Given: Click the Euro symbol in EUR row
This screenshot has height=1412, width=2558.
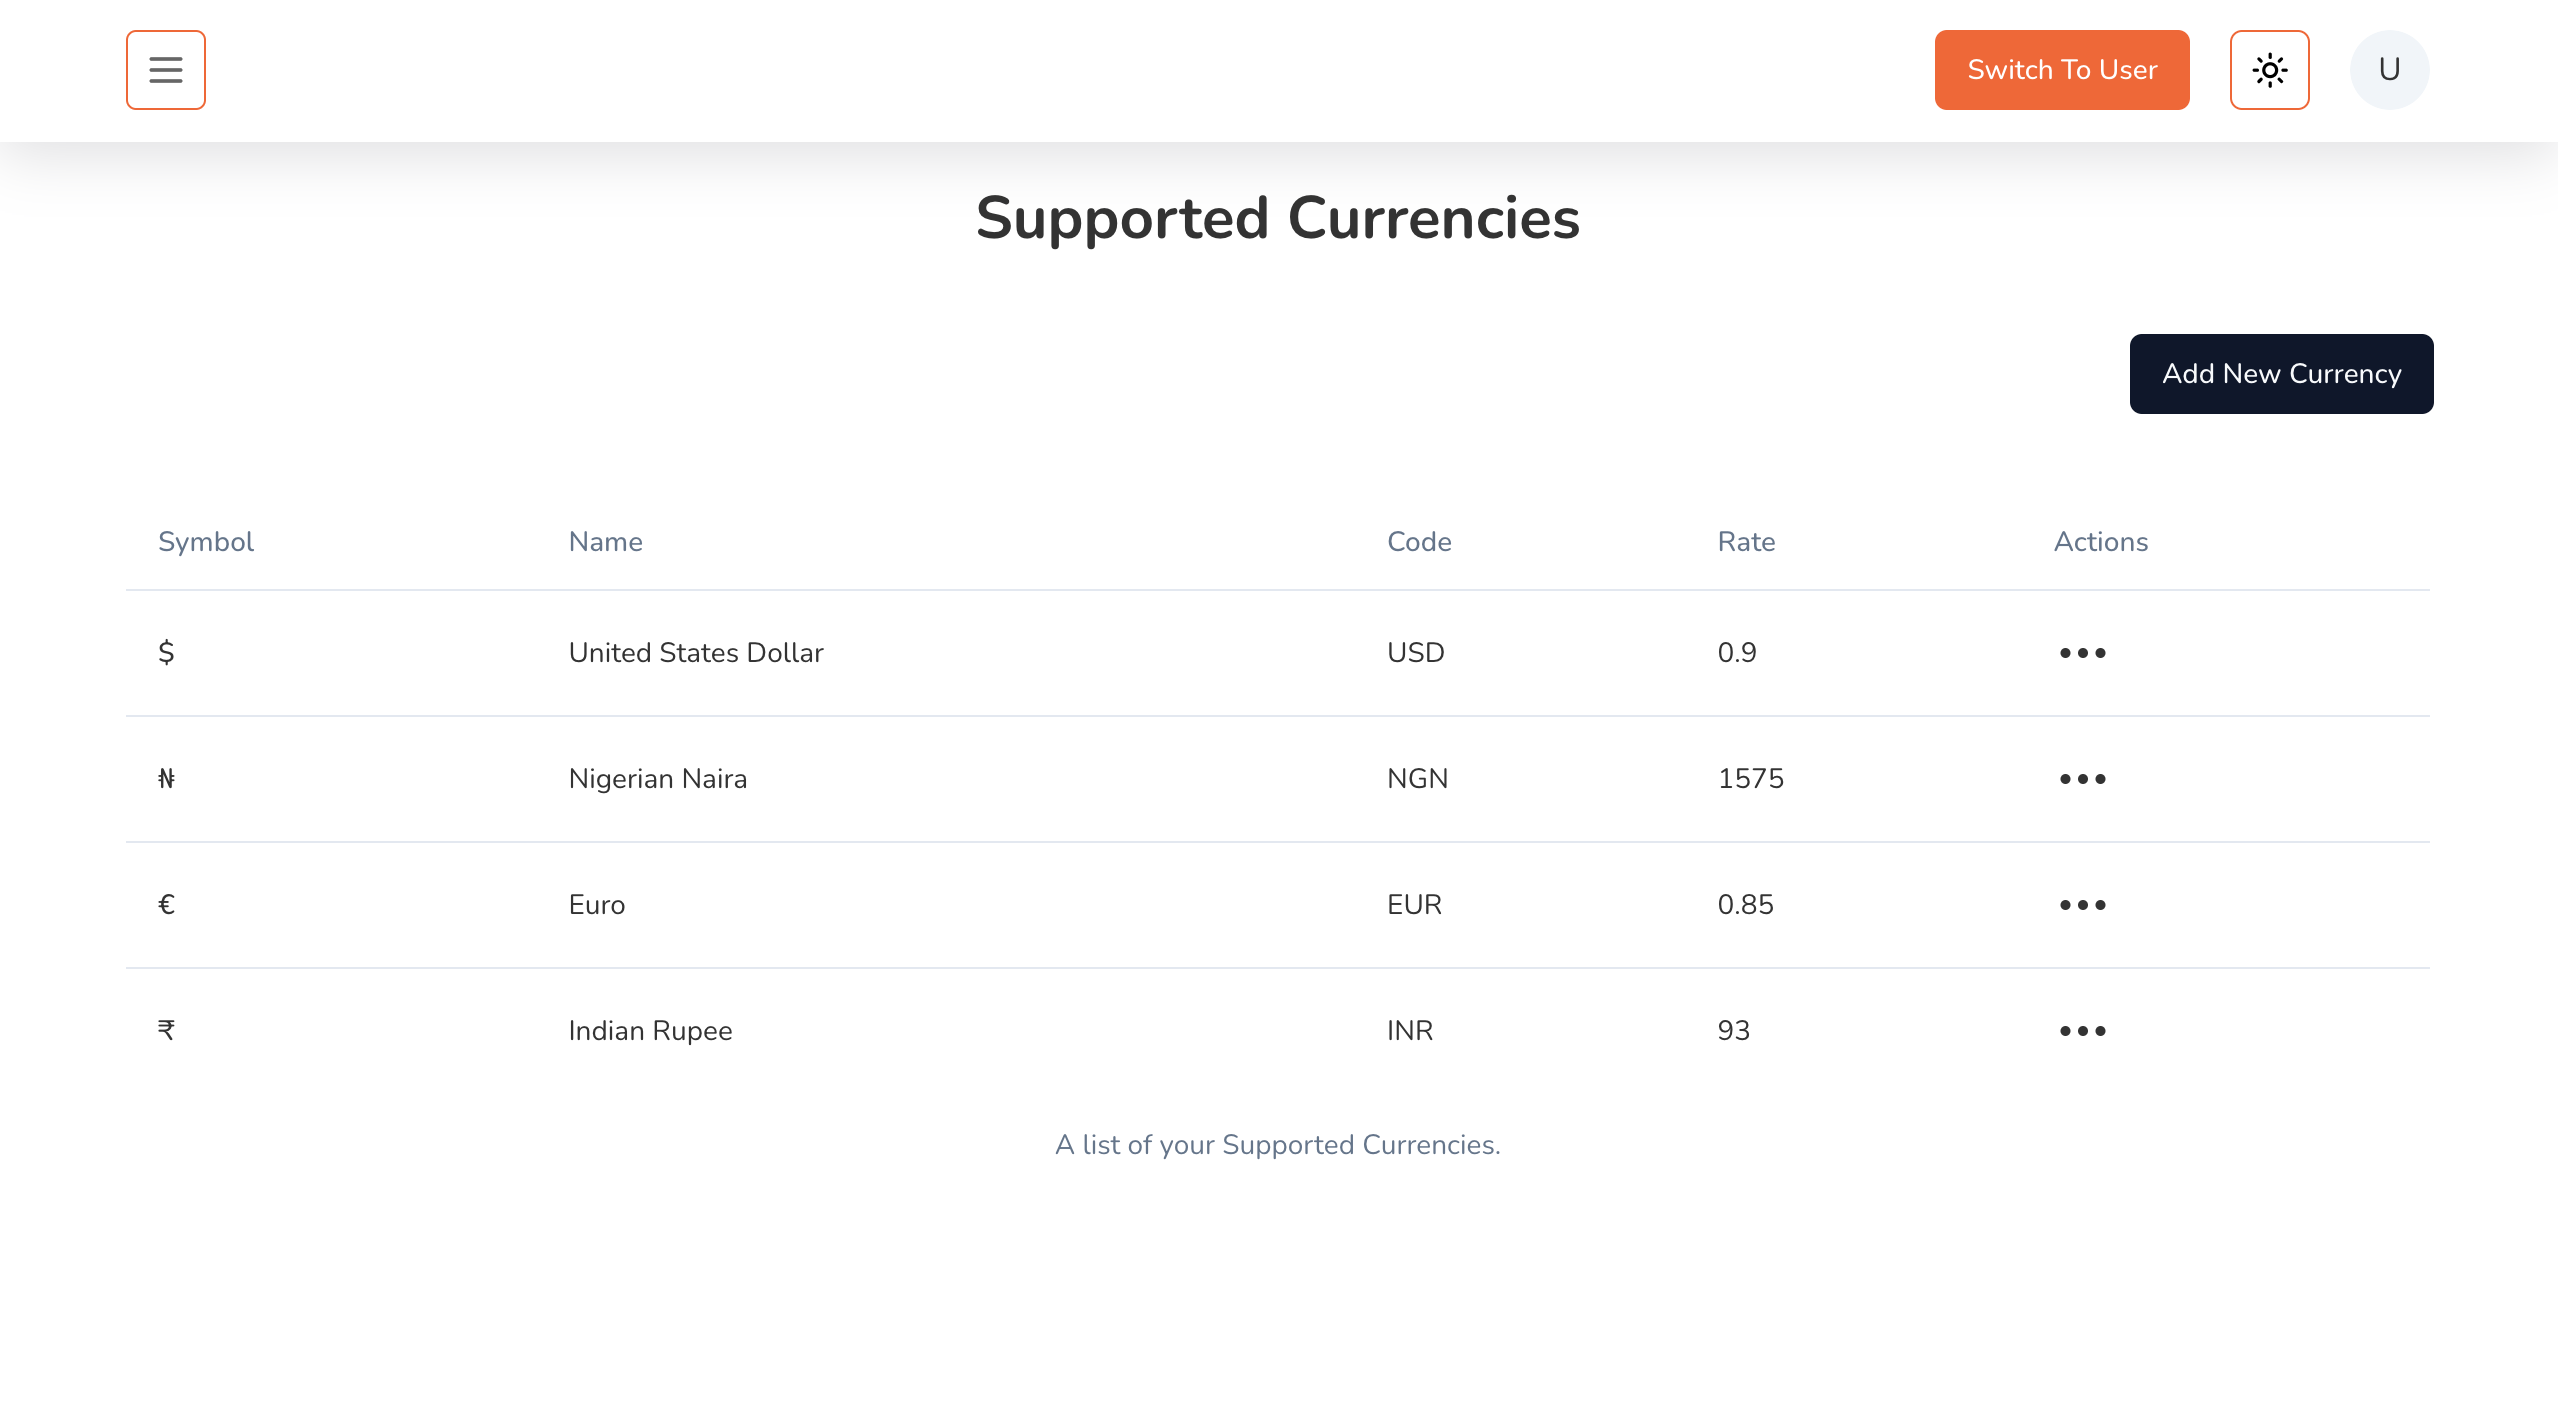Looking at the screenshot, I should 167,905.
